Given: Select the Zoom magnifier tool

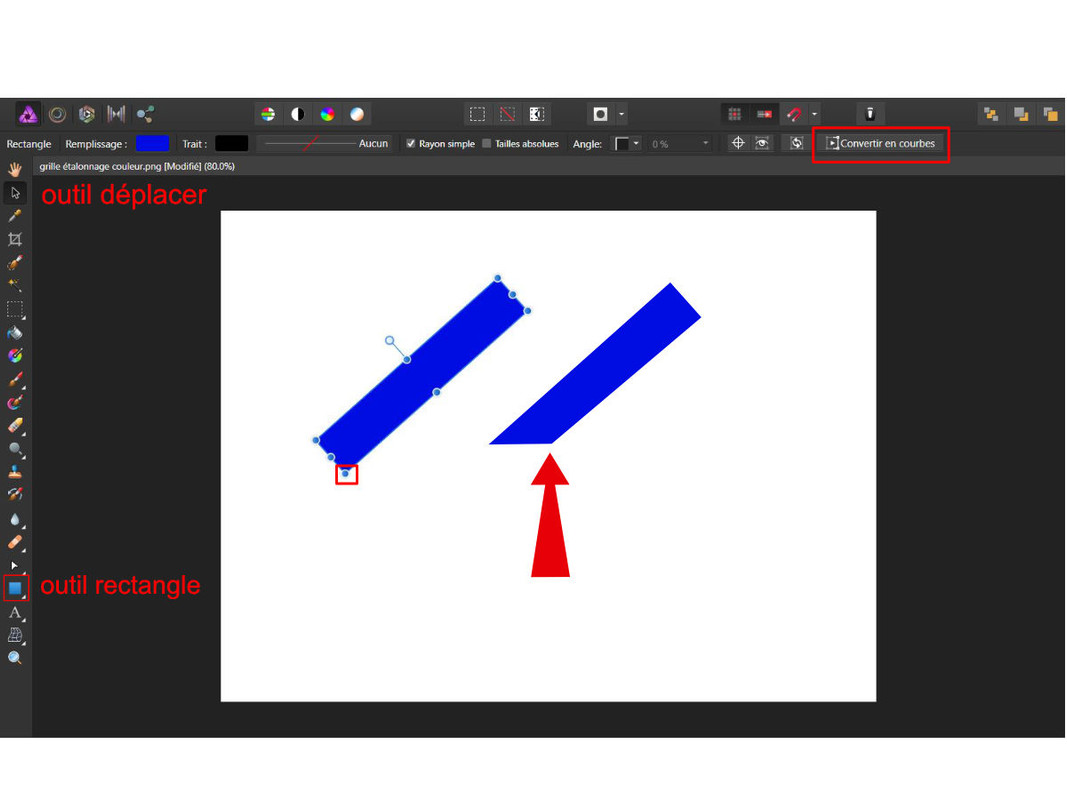Looking at the screenshot, I should (x=15, y=658).
